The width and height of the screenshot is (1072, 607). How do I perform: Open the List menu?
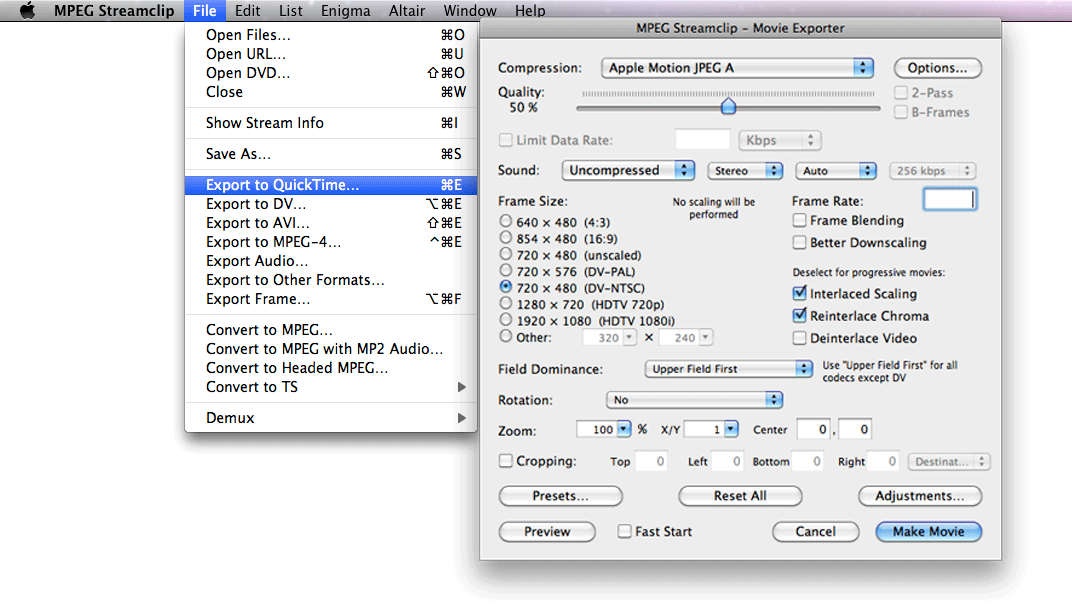pyautogui.click(x=291, y=10)
